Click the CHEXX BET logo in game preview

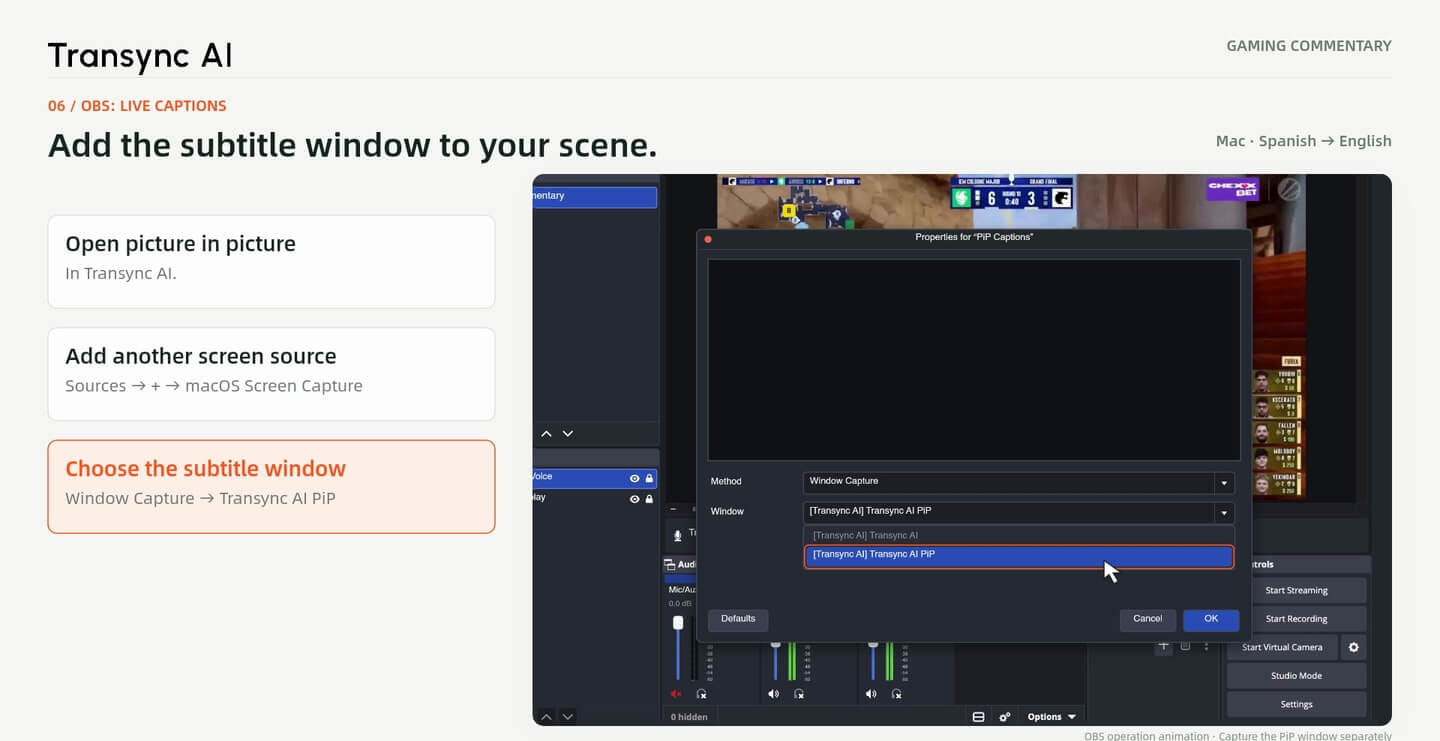[1231, 189]
